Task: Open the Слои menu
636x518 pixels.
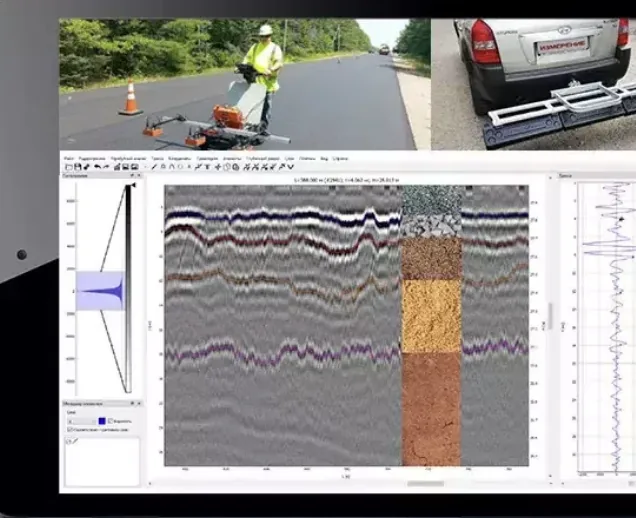Action: coord(289,158)
